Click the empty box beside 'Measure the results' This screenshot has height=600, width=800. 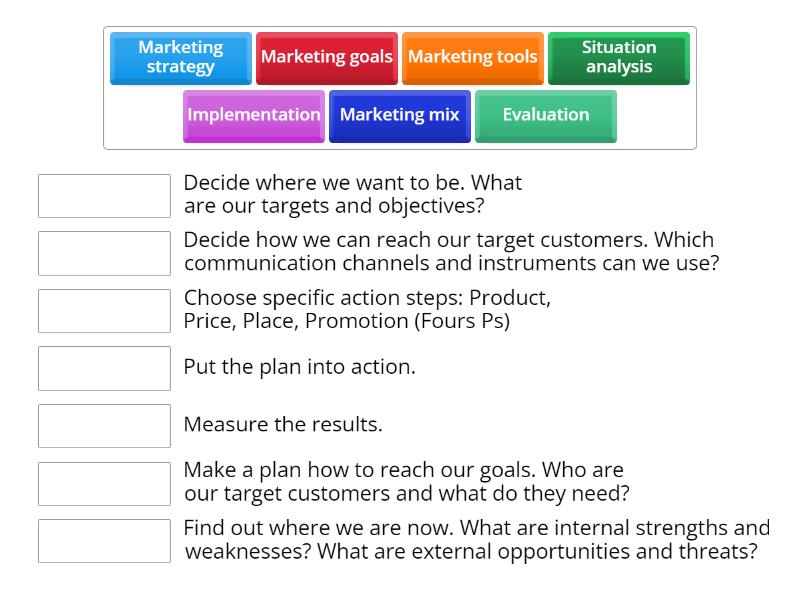[x=104, y=426]
